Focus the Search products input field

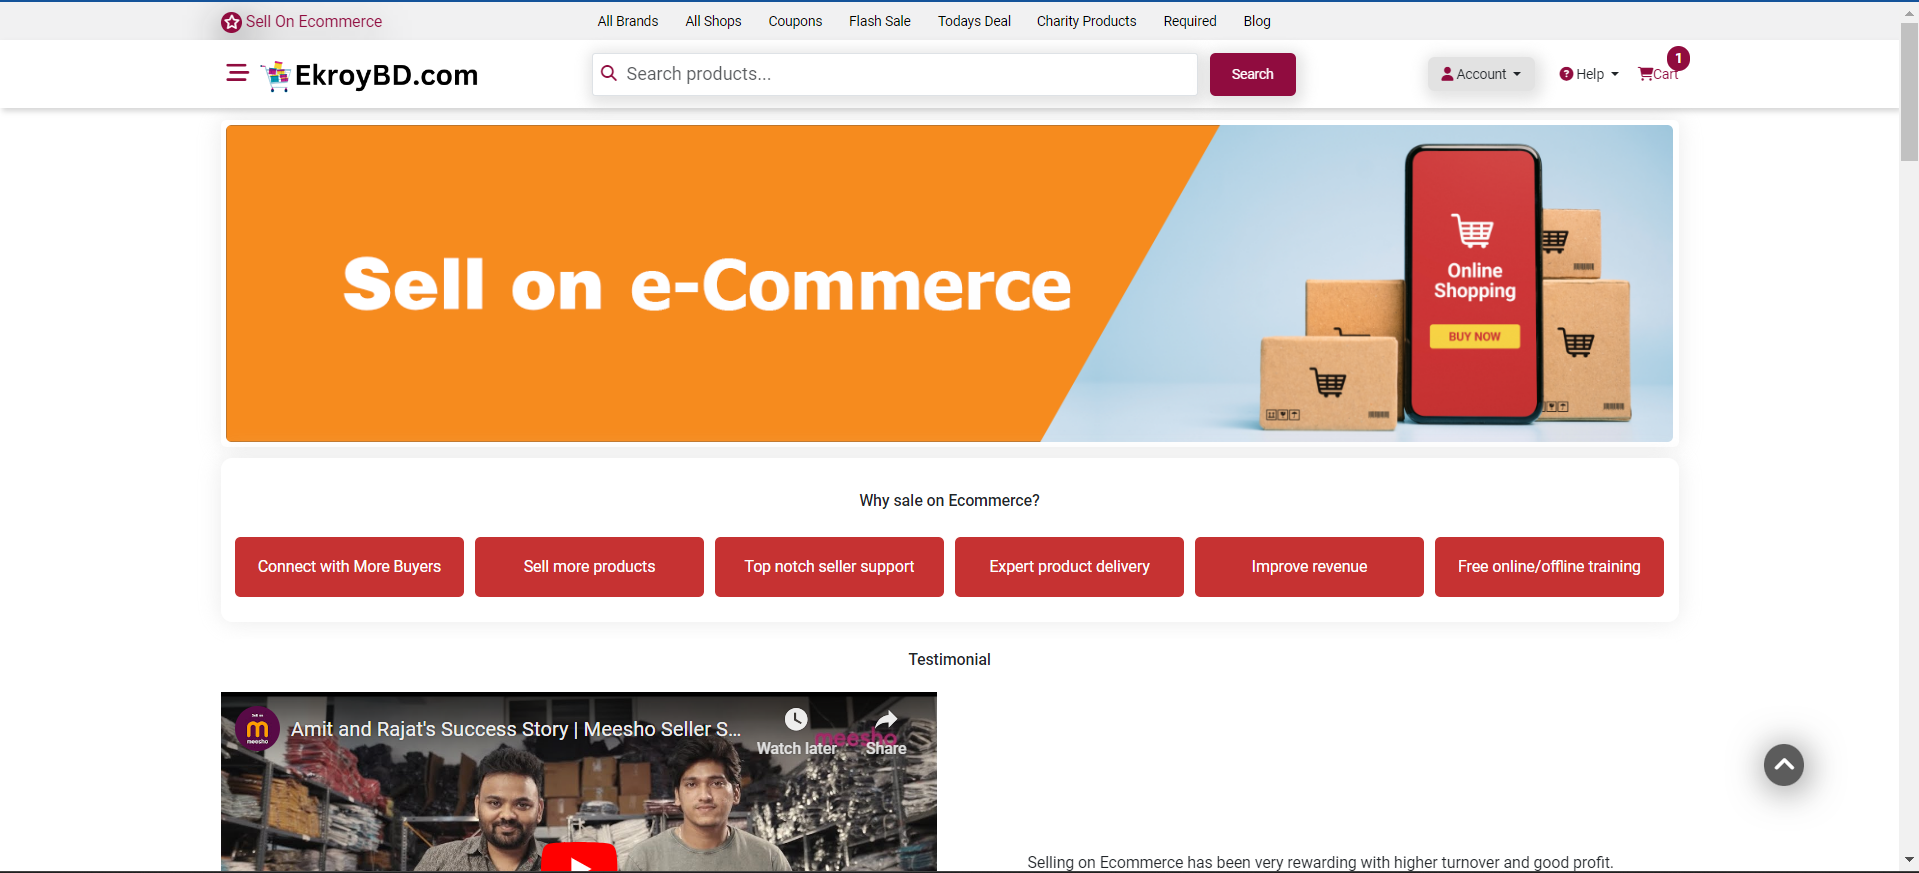894,74
